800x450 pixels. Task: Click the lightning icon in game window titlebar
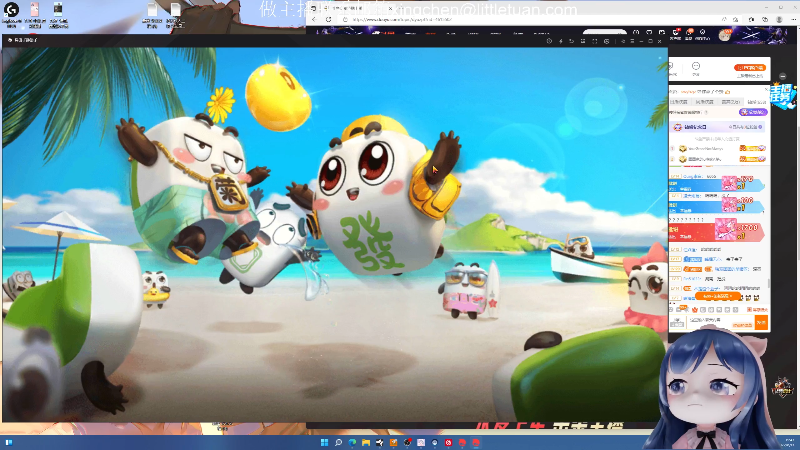point(561,41)
